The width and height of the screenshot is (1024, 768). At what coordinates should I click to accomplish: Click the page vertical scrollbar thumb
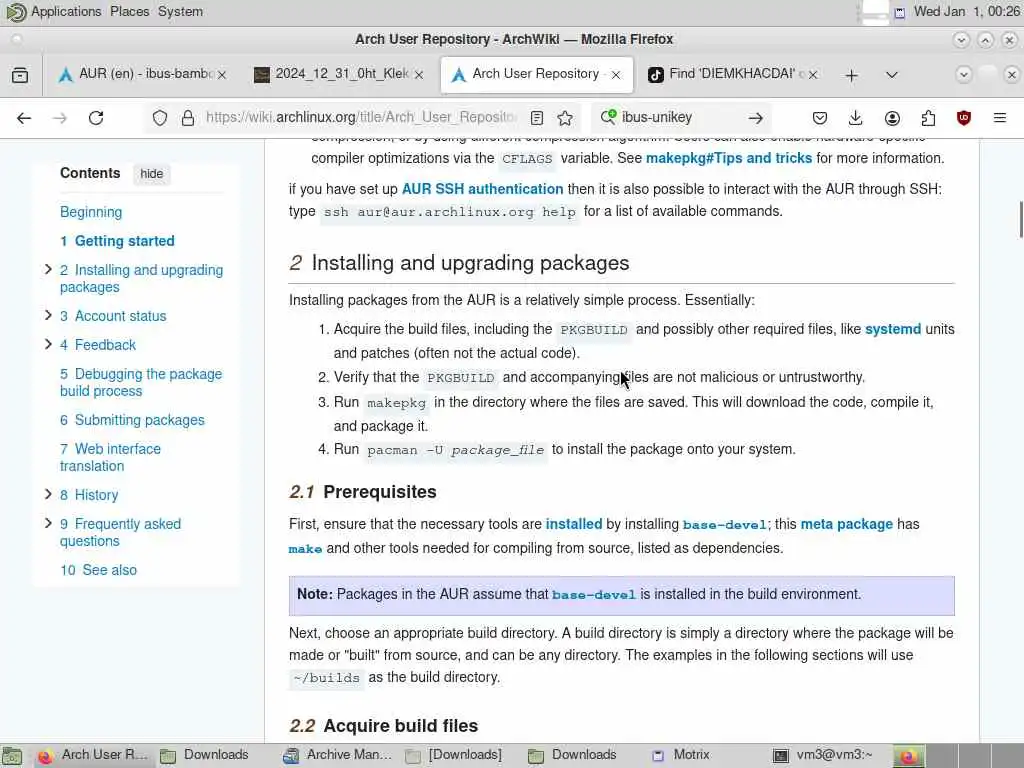[1021, 220]
